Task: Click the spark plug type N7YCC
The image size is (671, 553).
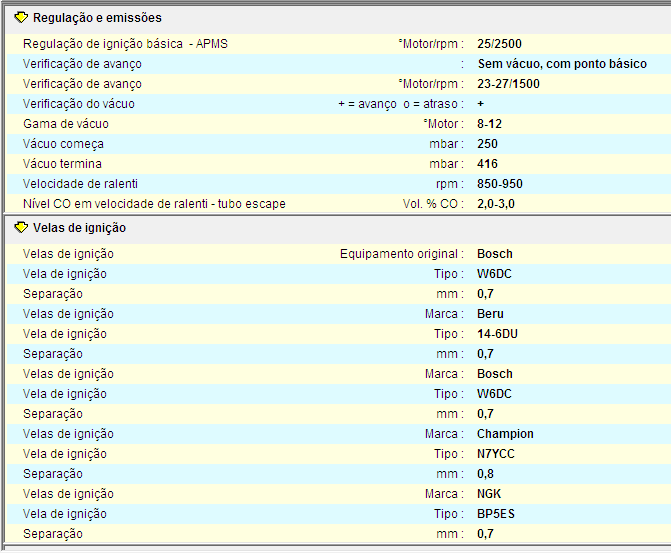Action: tap(496, 454)
